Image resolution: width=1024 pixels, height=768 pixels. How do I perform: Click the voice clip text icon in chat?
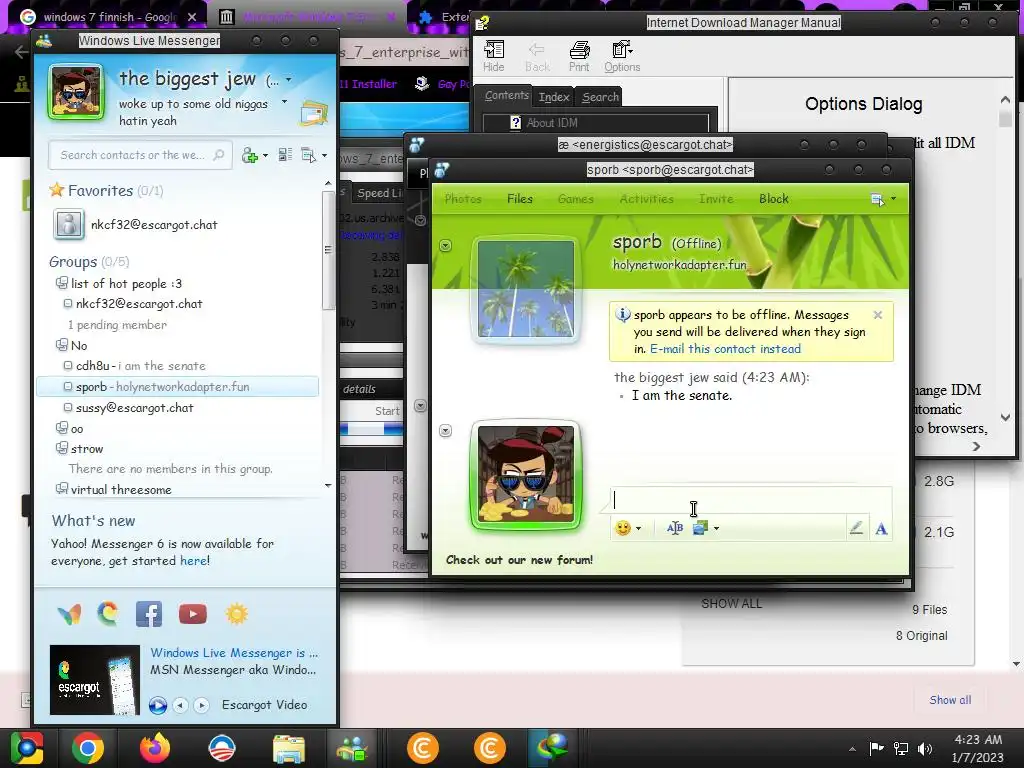[675, 528]
